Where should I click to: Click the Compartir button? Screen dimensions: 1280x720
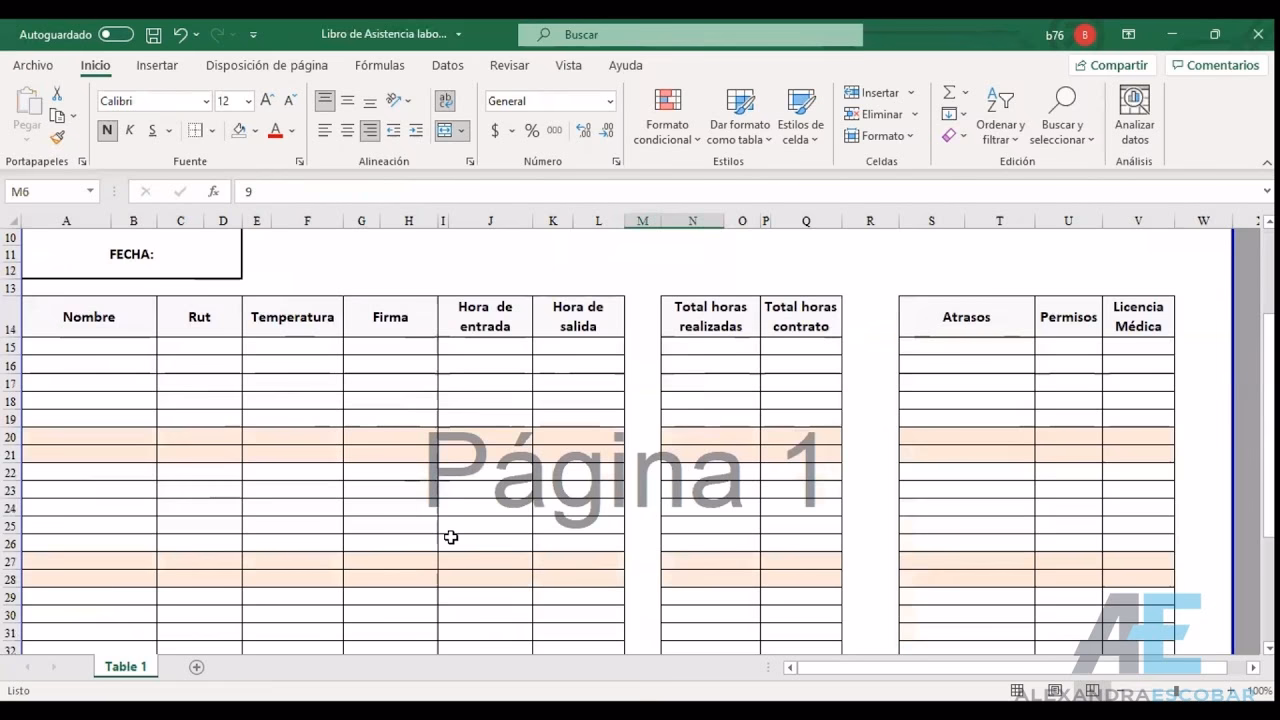[x=1111, y=66]
